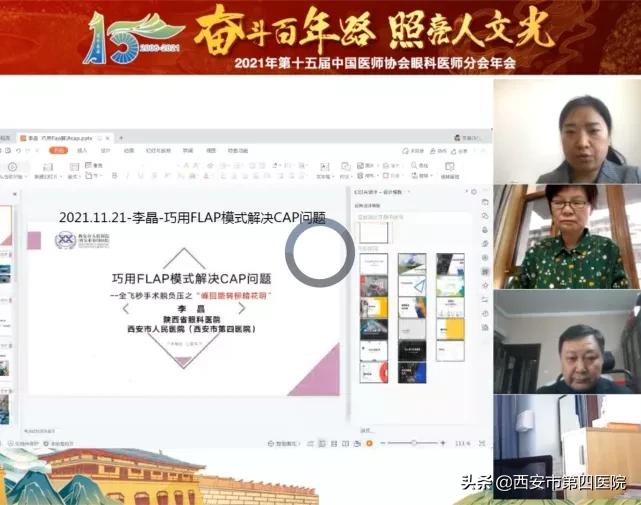
Task: Click the zoom-out minus in status bar
Action: [x=383, y=443]
